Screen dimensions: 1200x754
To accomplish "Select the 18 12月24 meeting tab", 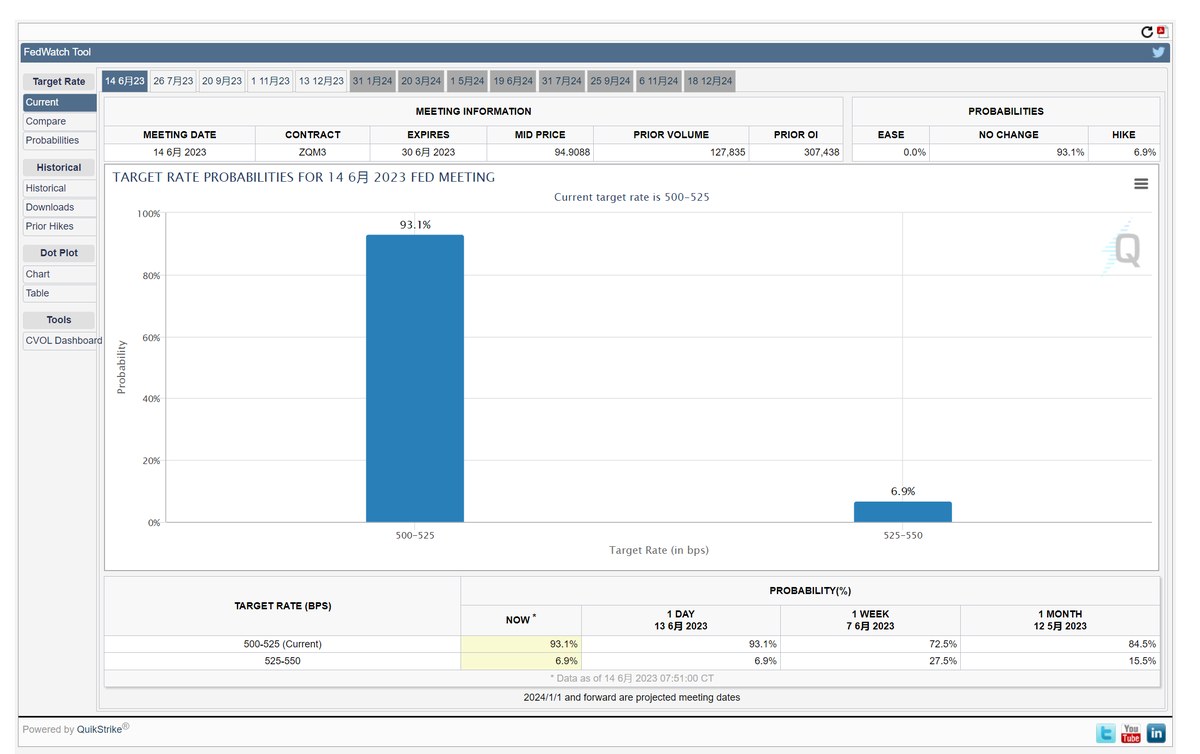I will coord(710,81).
